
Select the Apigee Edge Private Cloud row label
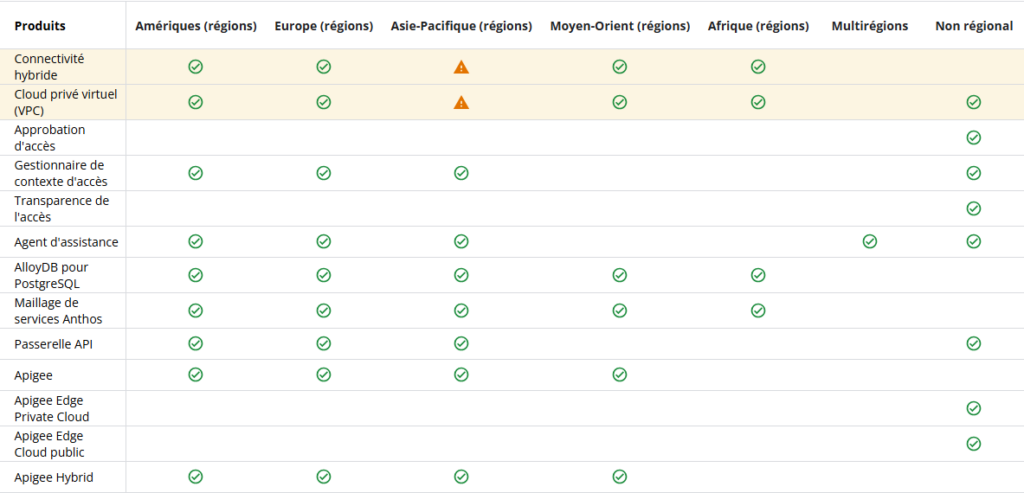pos(52,408)
